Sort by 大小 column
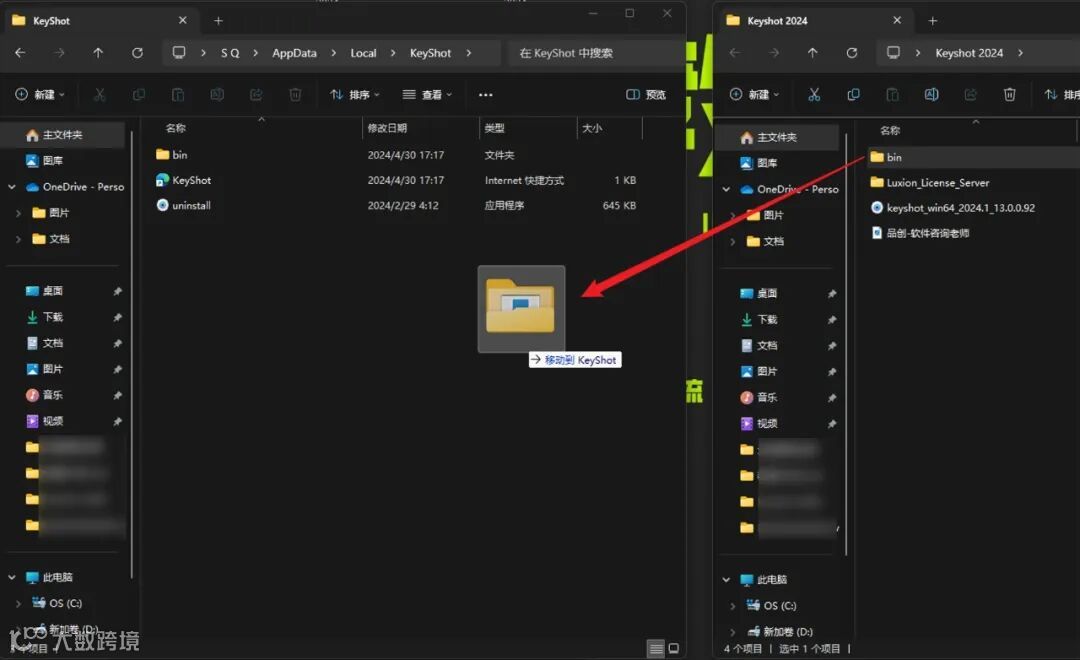The height and width of the screenshot is (660, 1080). click(x=592, y=128)
